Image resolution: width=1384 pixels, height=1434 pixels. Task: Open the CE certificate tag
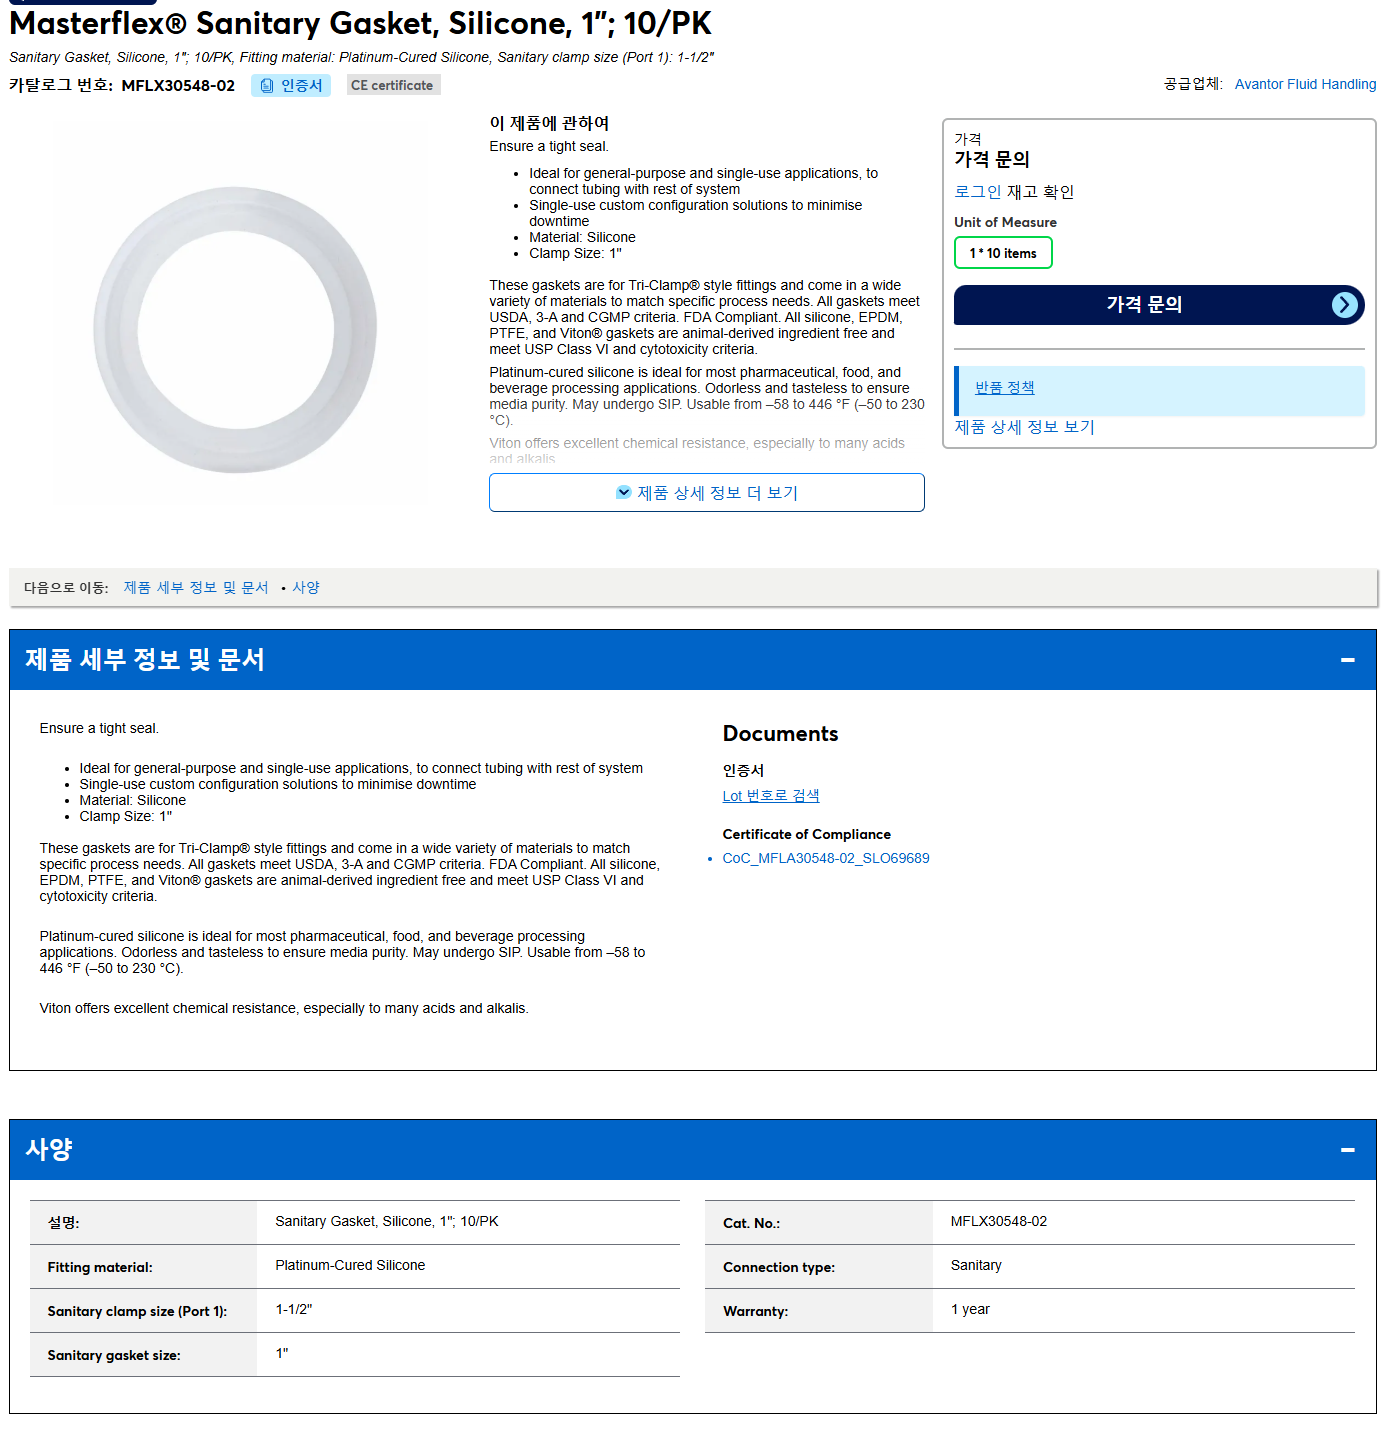coord(393,86)
